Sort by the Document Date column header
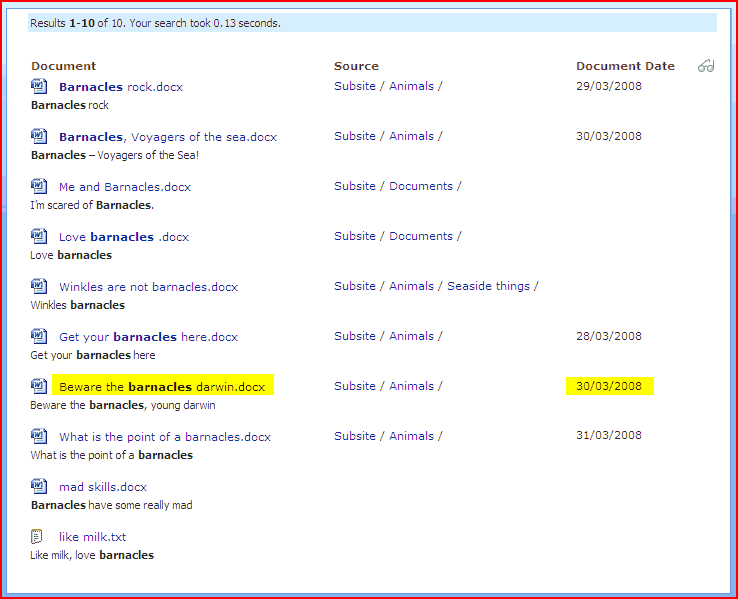The image size is (738, 599). coord(625,66)
